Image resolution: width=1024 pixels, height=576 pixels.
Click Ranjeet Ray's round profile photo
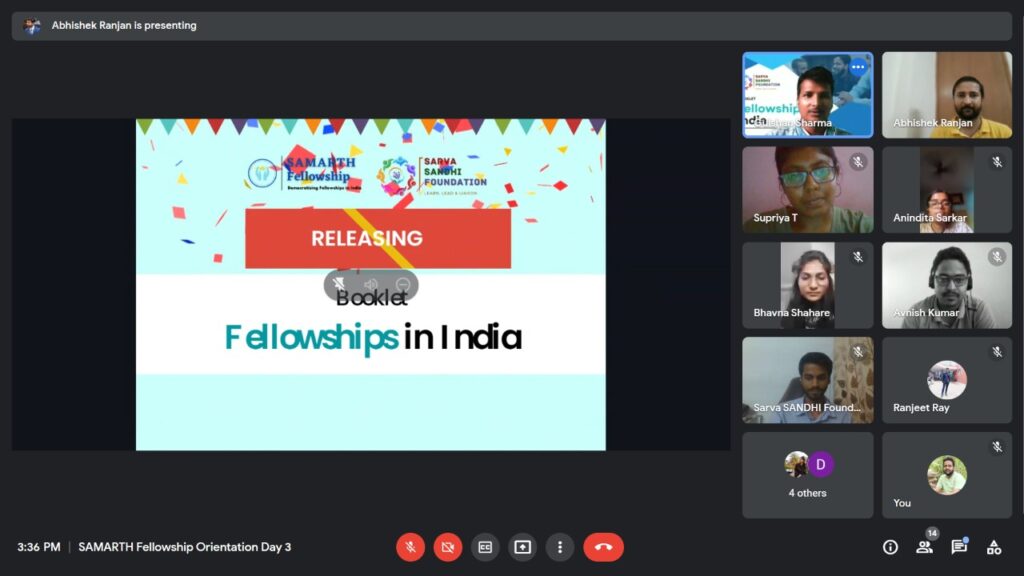coord(947,379)
